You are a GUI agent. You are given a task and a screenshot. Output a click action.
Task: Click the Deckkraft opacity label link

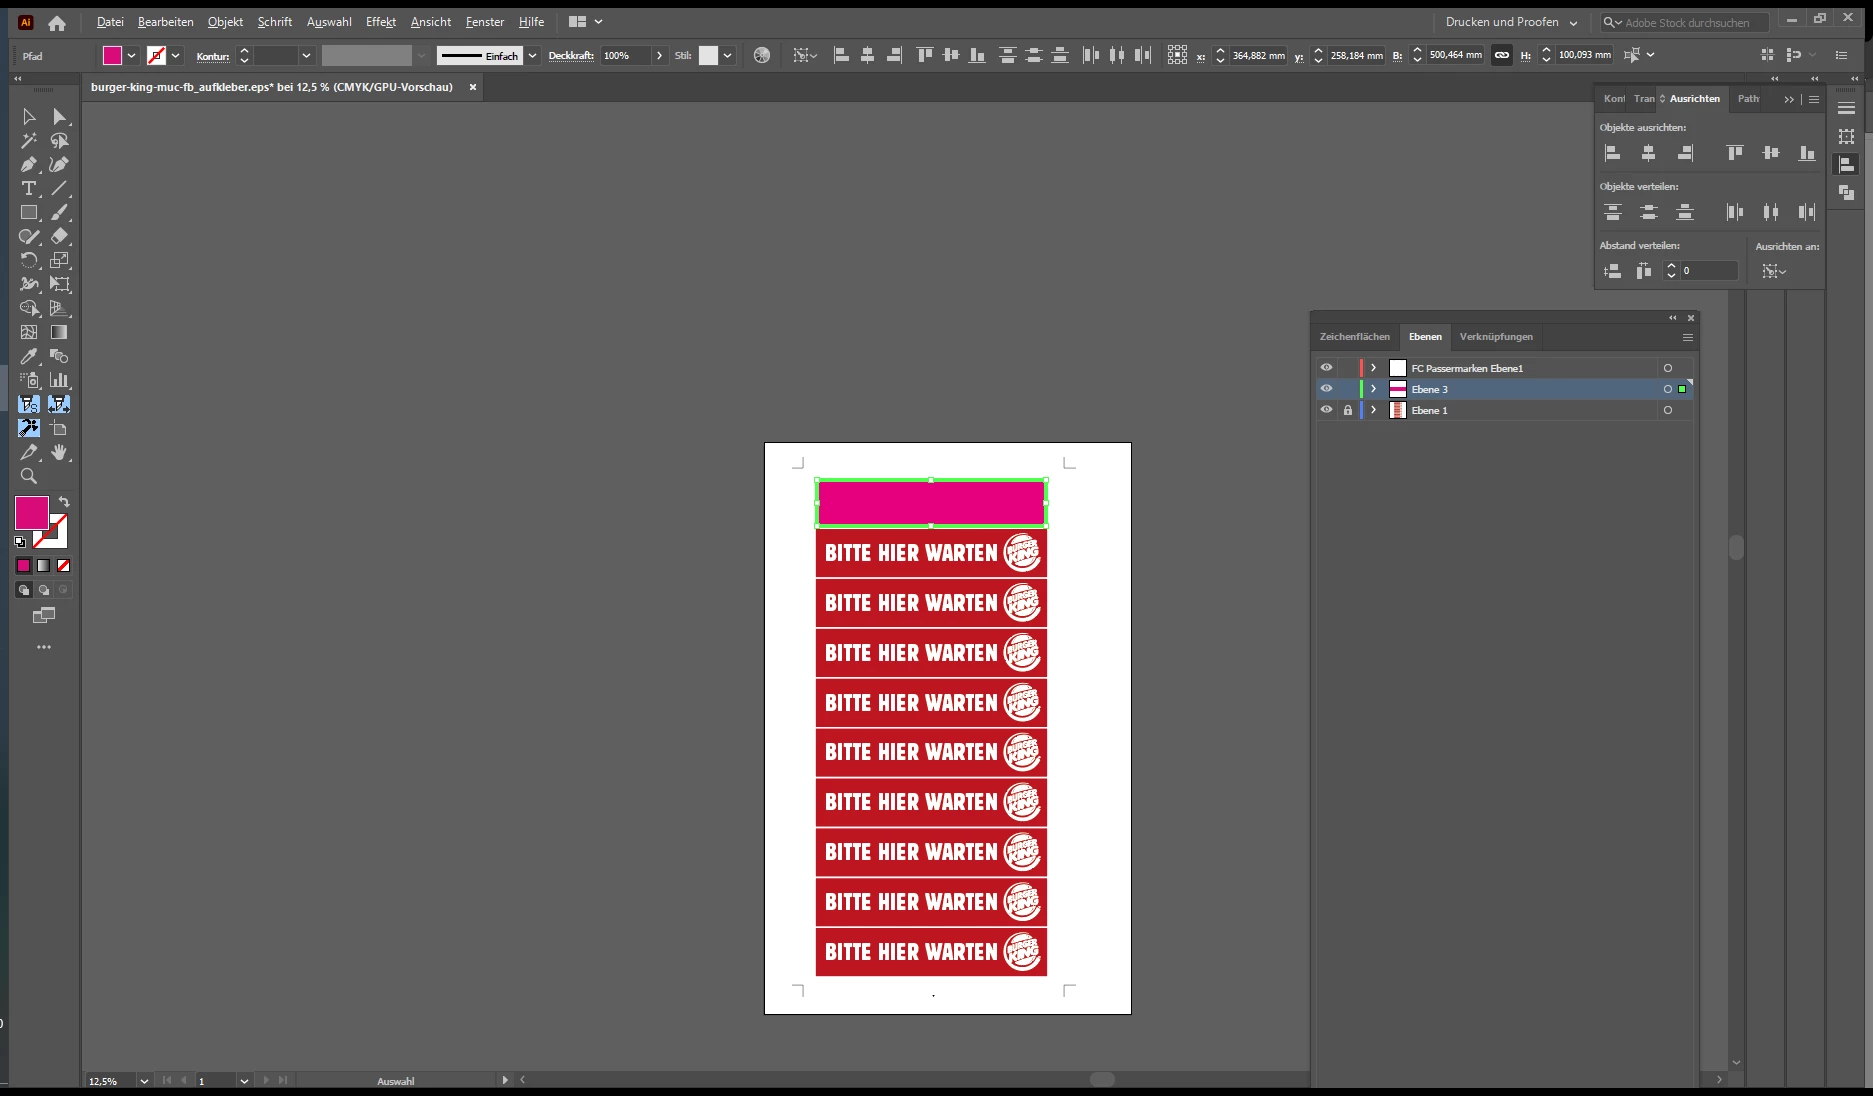(x=571, y=56)
